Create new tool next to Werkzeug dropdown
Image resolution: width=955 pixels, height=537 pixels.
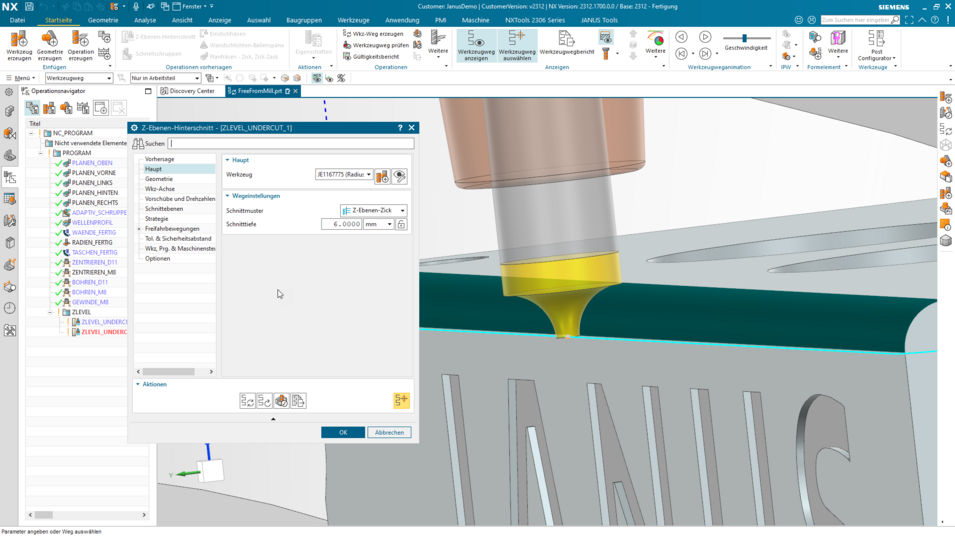[382, 177]
